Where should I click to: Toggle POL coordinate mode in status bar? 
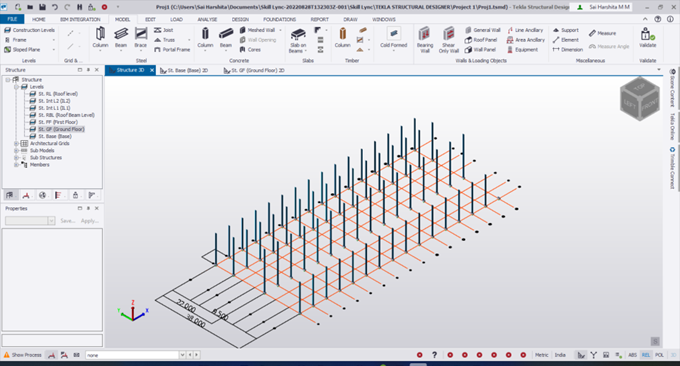[660, 355]
